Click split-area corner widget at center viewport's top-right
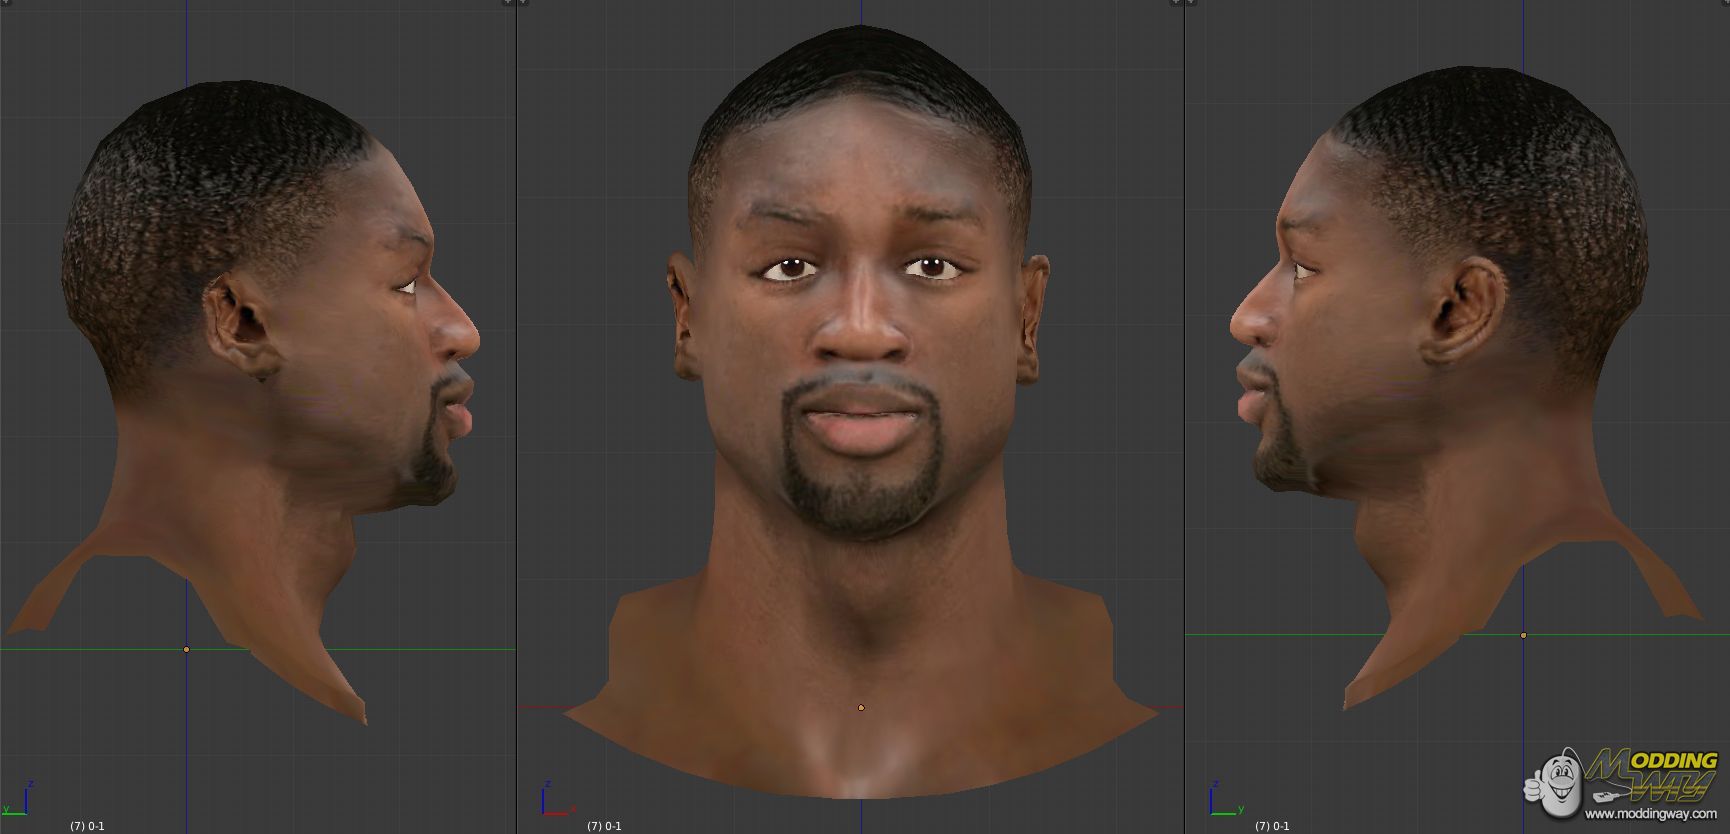This screenshot has height=834, width=1730. click(1176, 4)
